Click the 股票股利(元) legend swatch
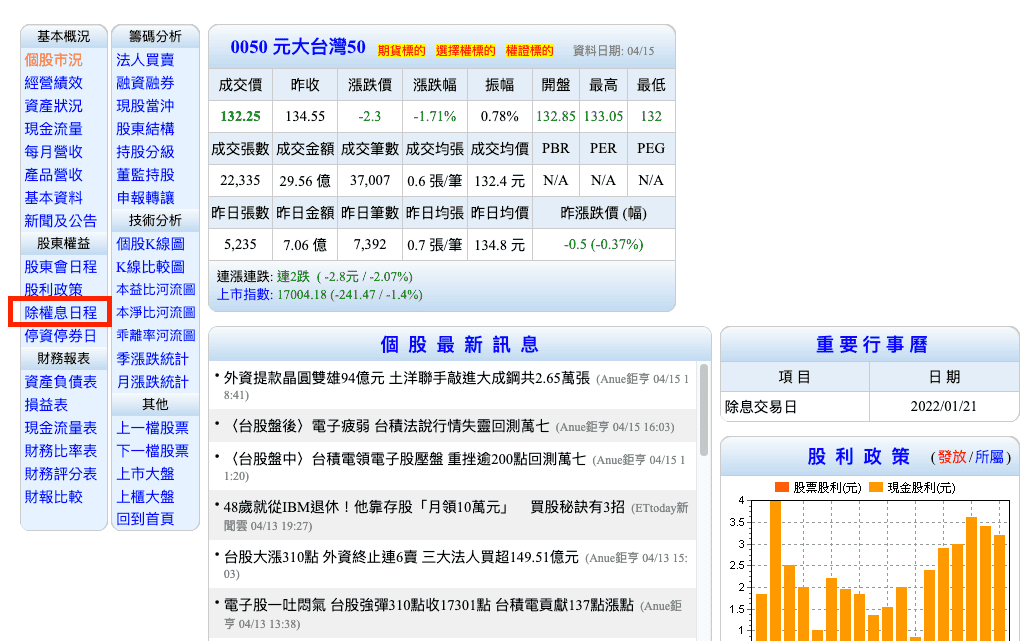This screenshot has width=1029, height=641. (781, 487)
